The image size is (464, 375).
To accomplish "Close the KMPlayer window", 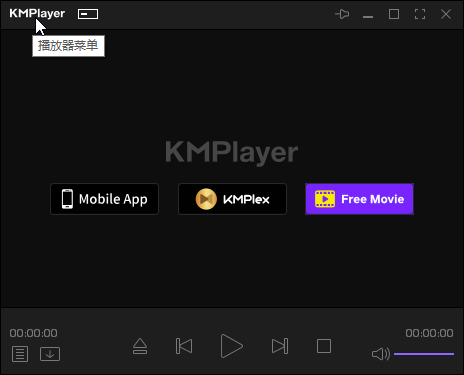I will coord(446,14).
